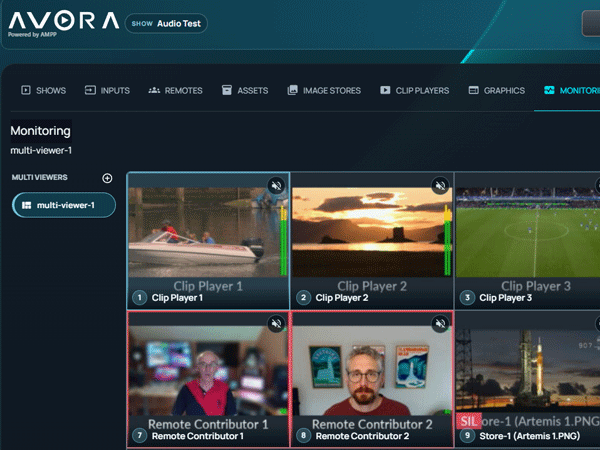Click the Show Audio Test pill
Screen dimensions: 600x450
(166, 24)
